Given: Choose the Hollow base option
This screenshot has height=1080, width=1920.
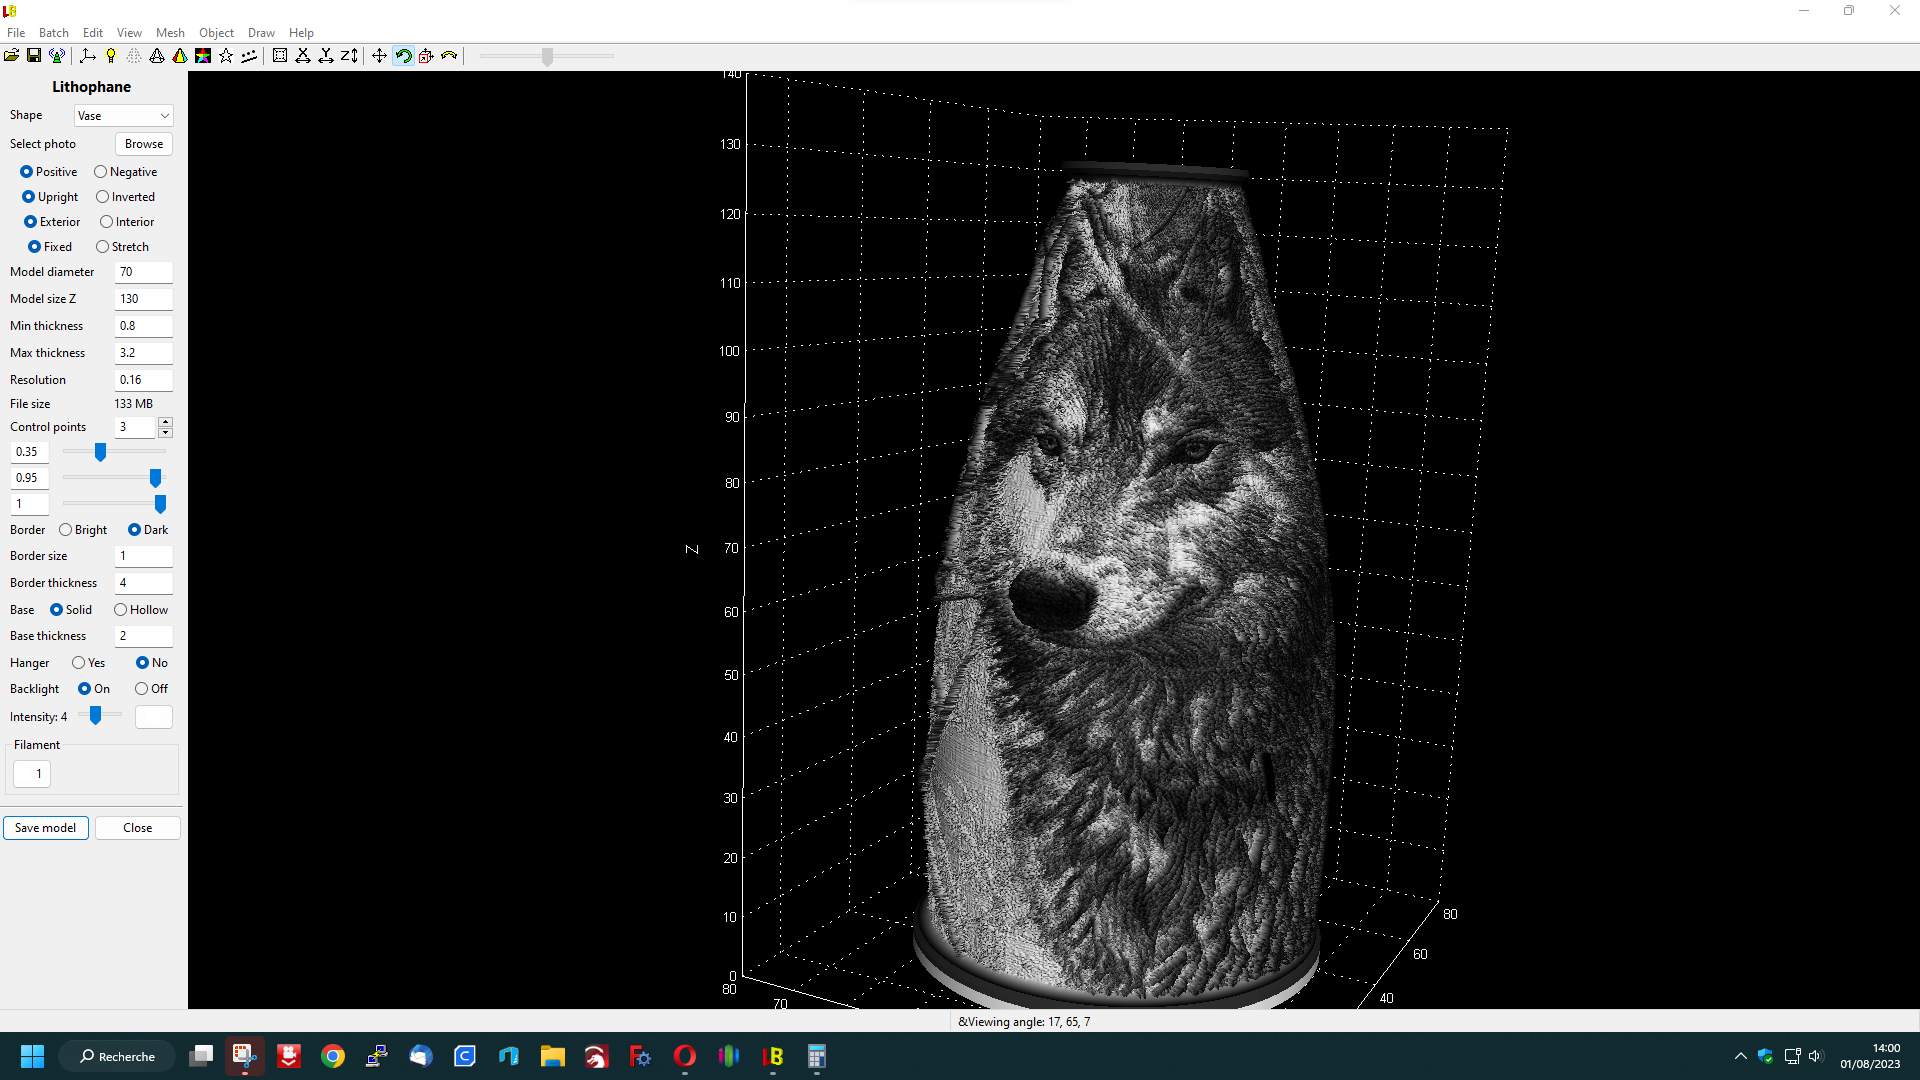Looking at the screenshot, I should coord(121,610).
